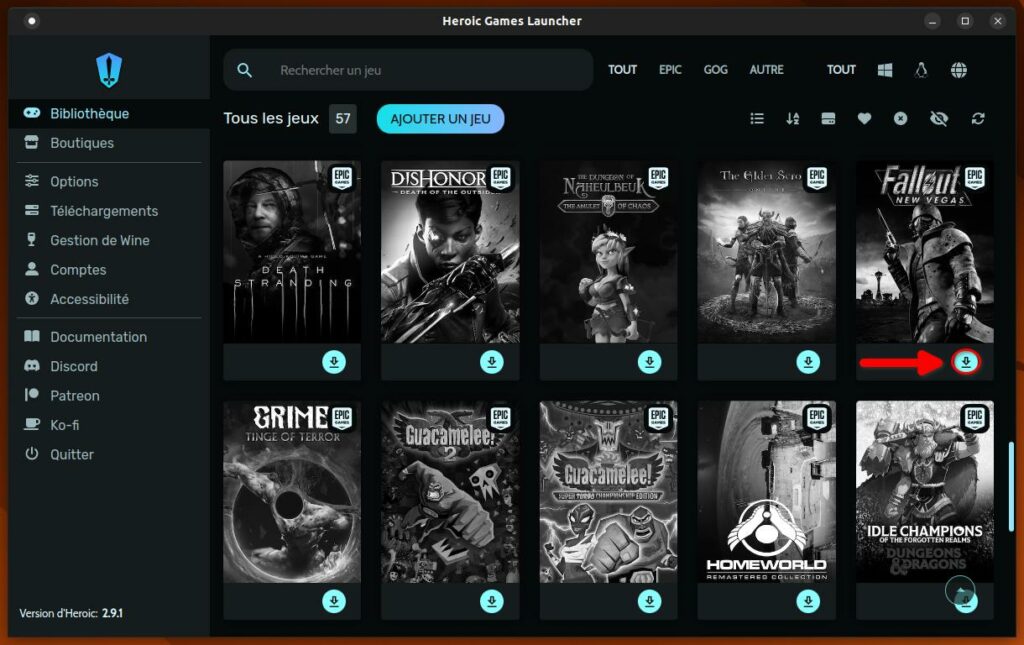The height and width of the screenshot is (645, 1024).
Task: Download Fallout New Vegas
Action: point(966,362)
